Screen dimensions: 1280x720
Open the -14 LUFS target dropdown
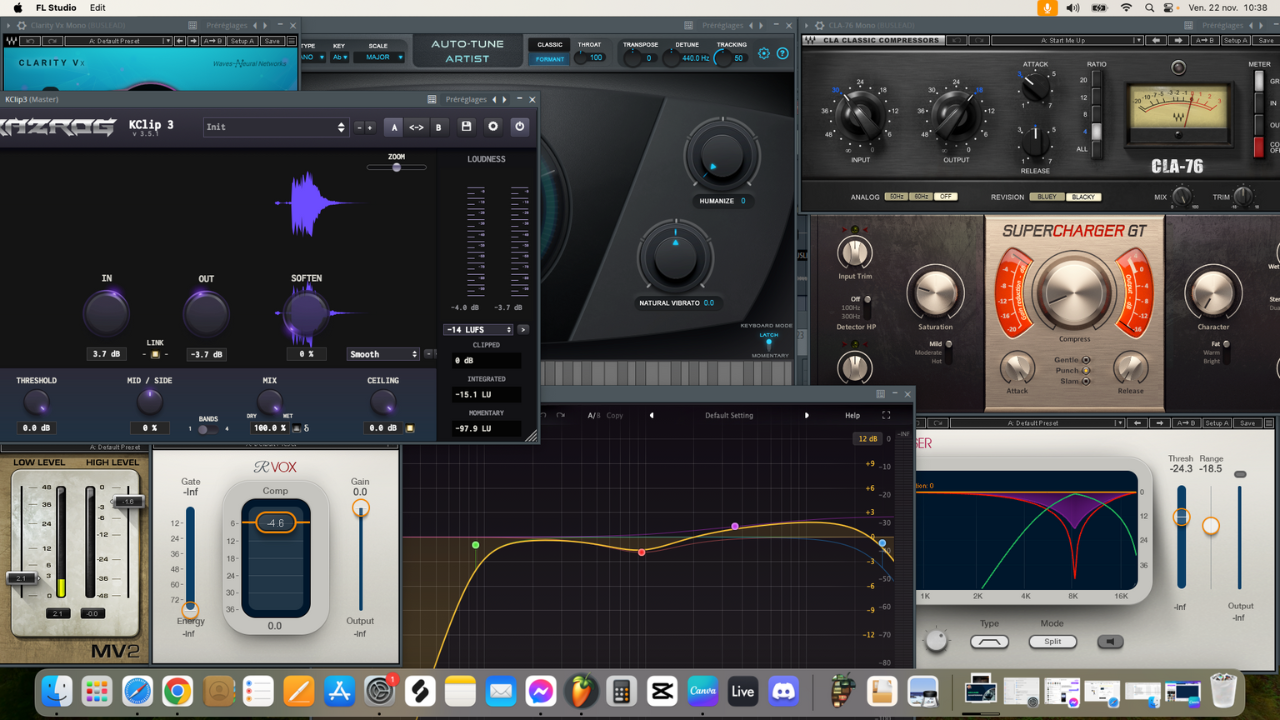[x=478, y=329]
